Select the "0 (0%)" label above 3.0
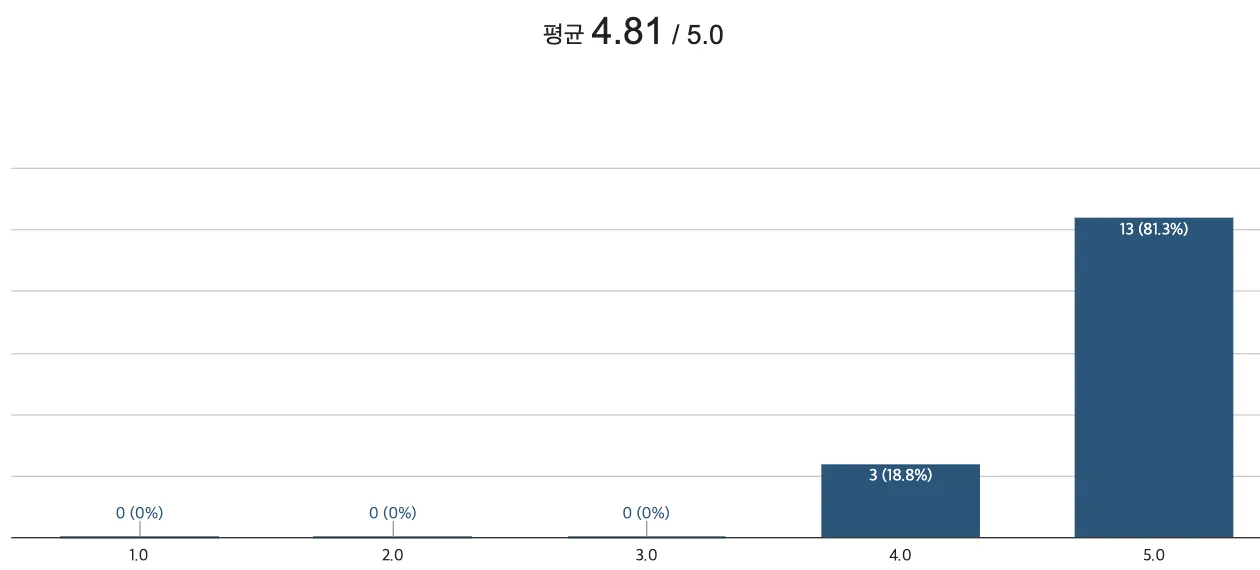This screenshot has width=1260, height=570. pyautogui.click(x=646, y=513)
